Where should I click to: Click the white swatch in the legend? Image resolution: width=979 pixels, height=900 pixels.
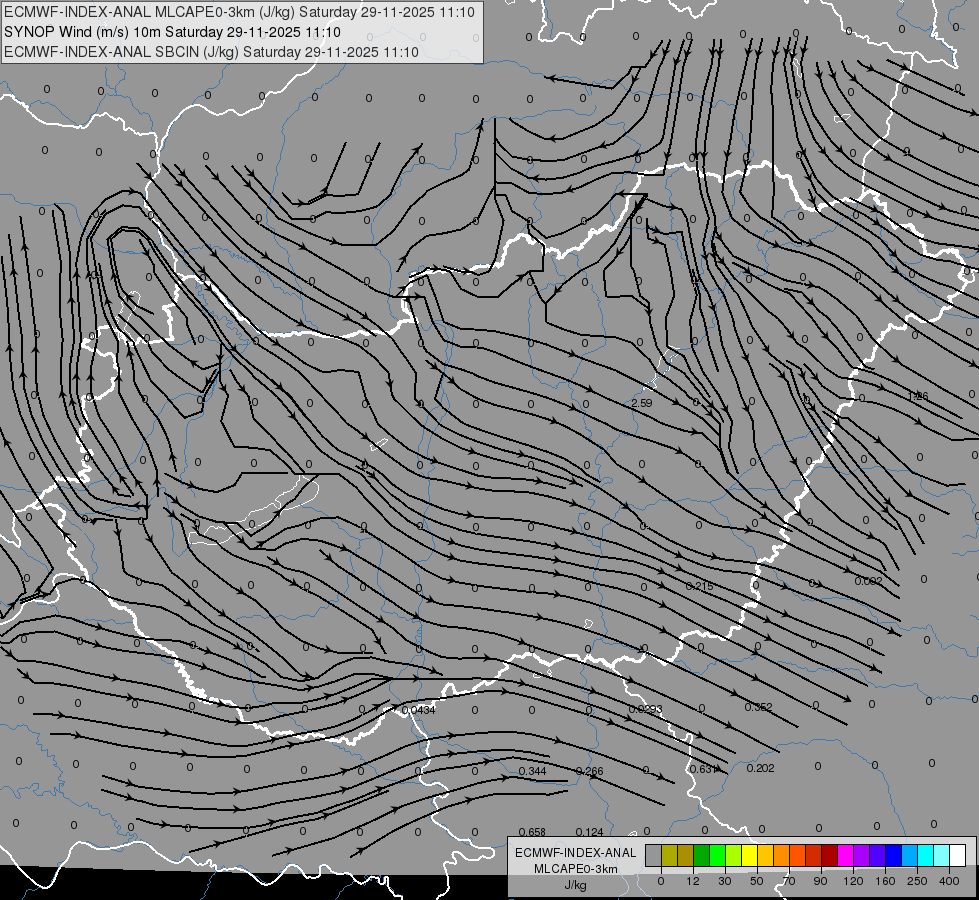[x=957, y=856]
